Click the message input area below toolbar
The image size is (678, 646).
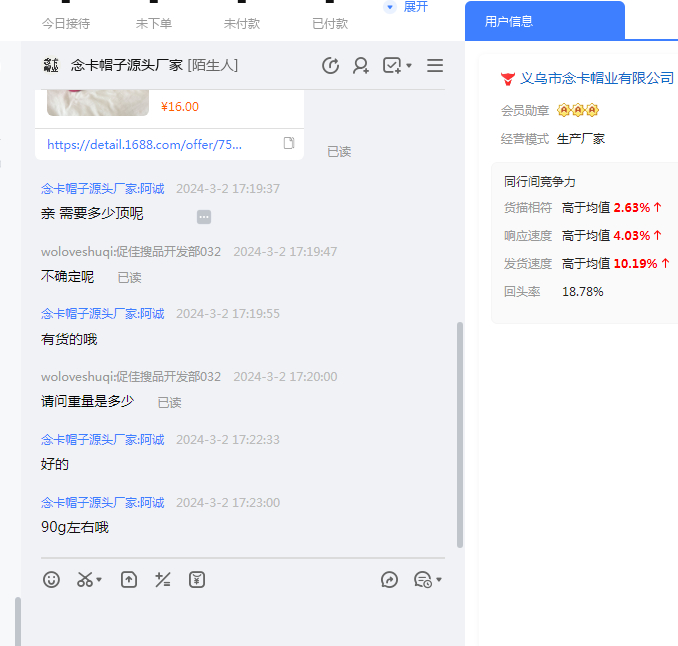(x=242, y=620)
